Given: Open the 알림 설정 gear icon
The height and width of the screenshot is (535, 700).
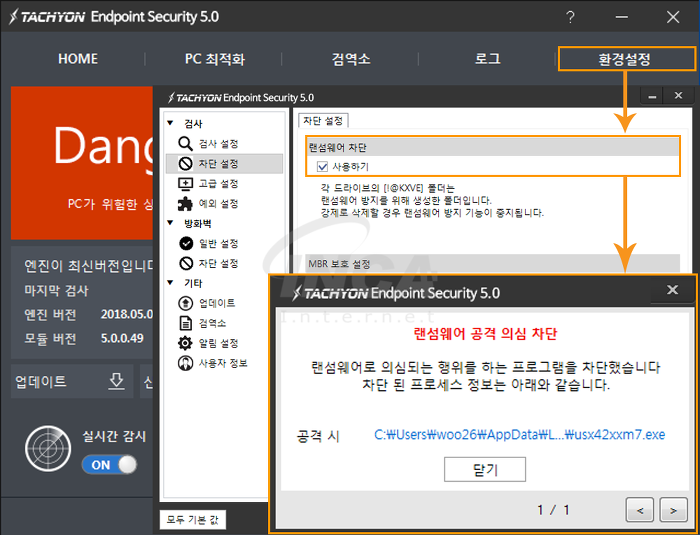Looking at the screenshot, I should (x=185, y=343).
